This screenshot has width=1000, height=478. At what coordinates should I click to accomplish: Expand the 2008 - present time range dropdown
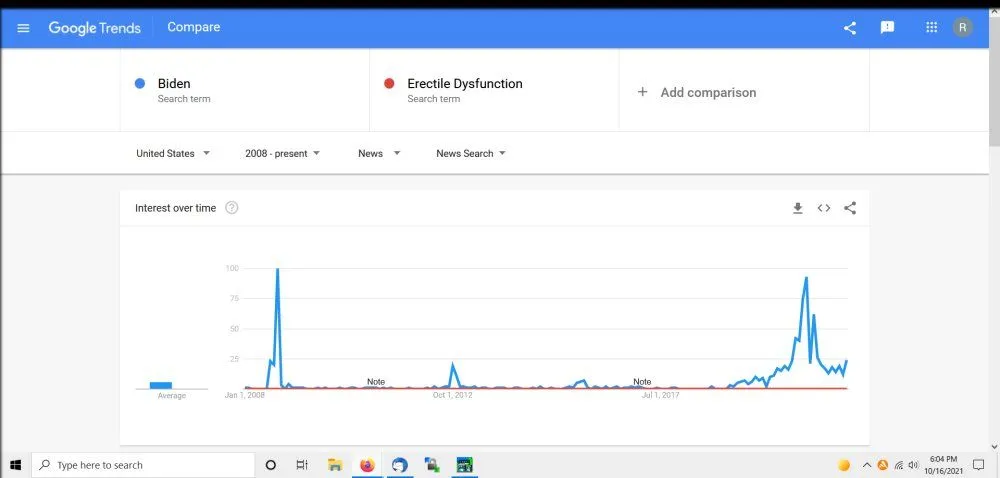click(x=282, y=153)
